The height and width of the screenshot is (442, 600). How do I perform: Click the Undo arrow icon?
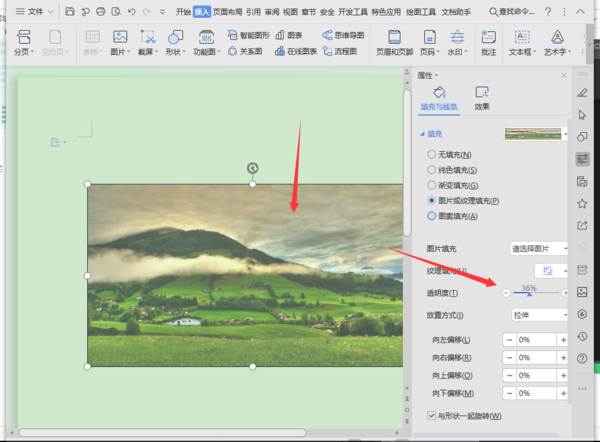[x=132, y=12]
